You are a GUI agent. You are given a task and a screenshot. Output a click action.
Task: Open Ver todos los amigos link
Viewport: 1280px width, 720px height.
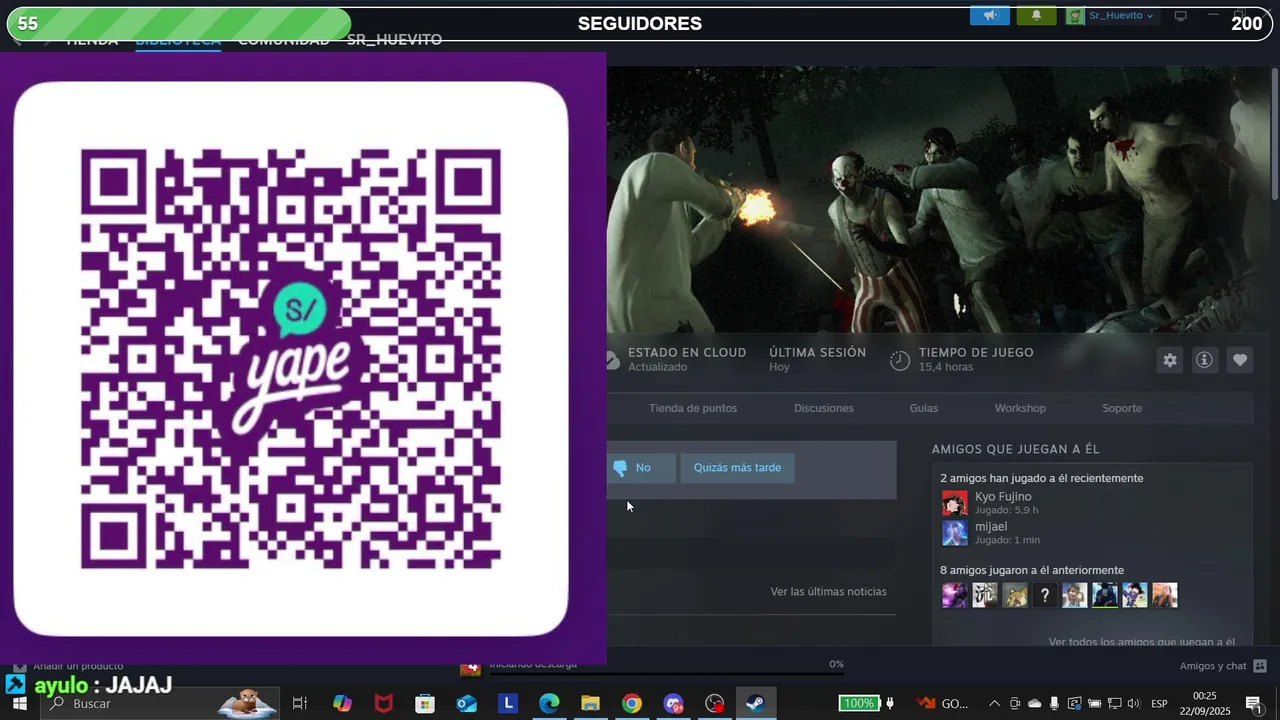(x=1141, y=642)
